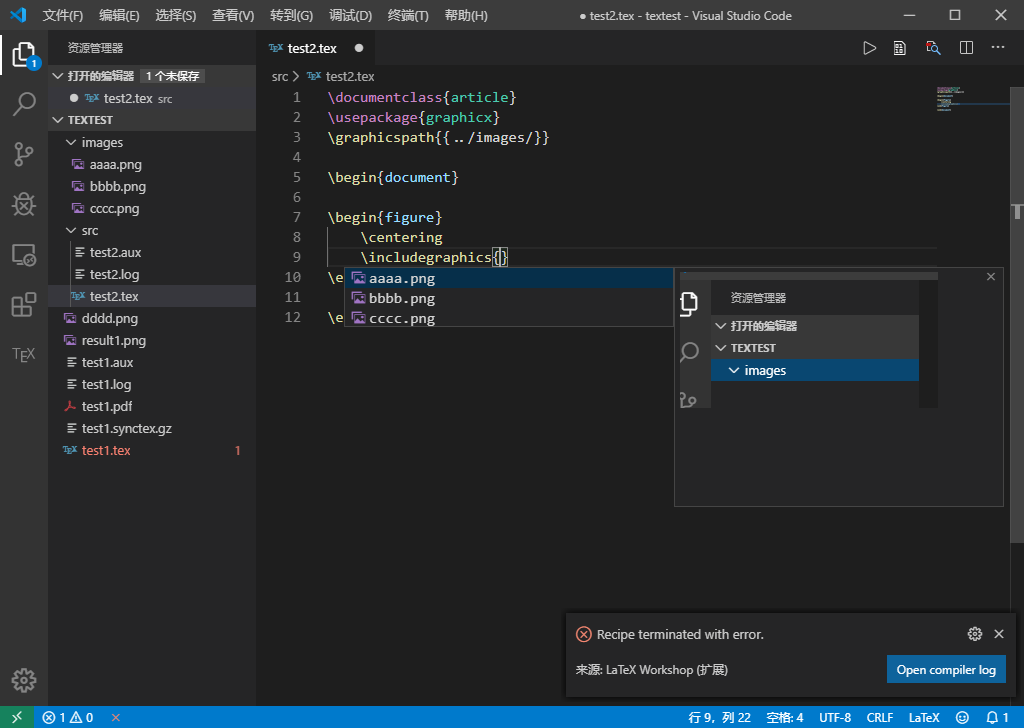Split the editor with split icon
The image size is (1024, 728).
coord(967,48)
